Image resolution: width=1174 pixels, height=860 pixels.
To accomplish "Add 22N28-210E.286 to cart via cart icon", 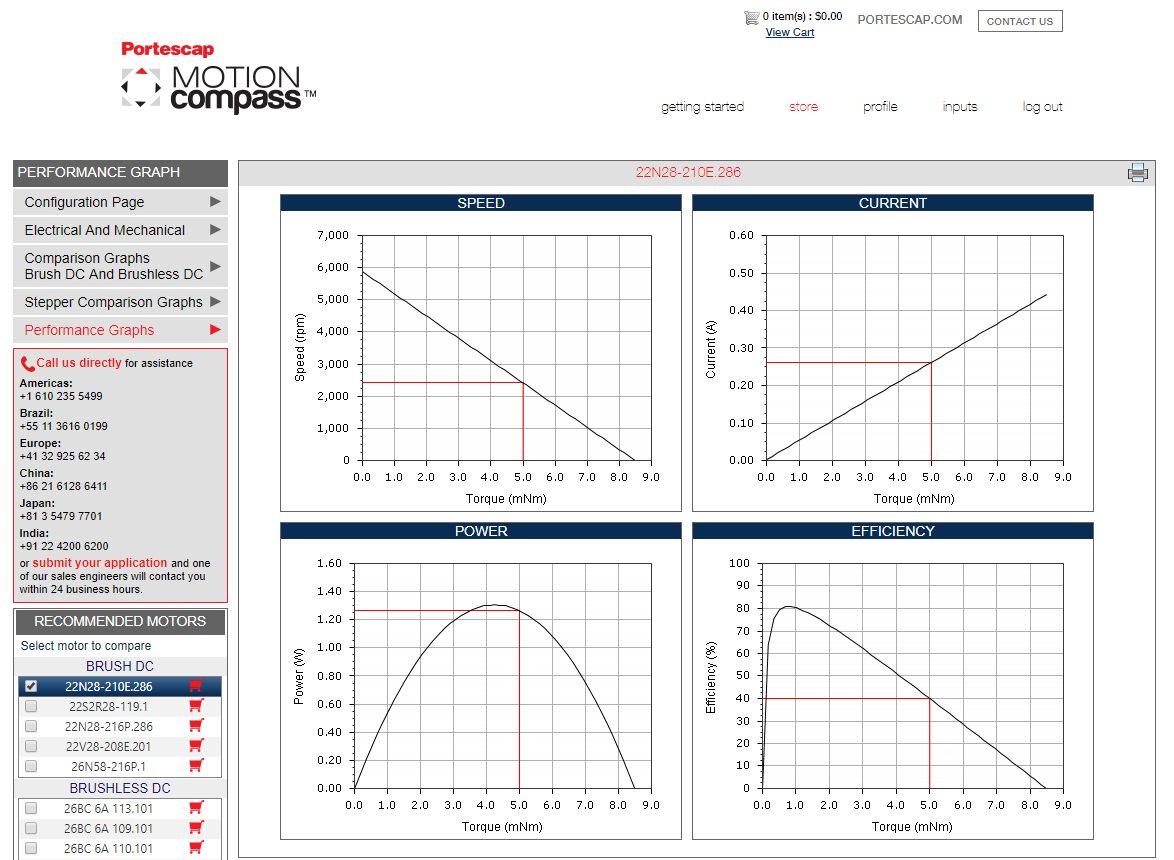I will pos(196,686).
